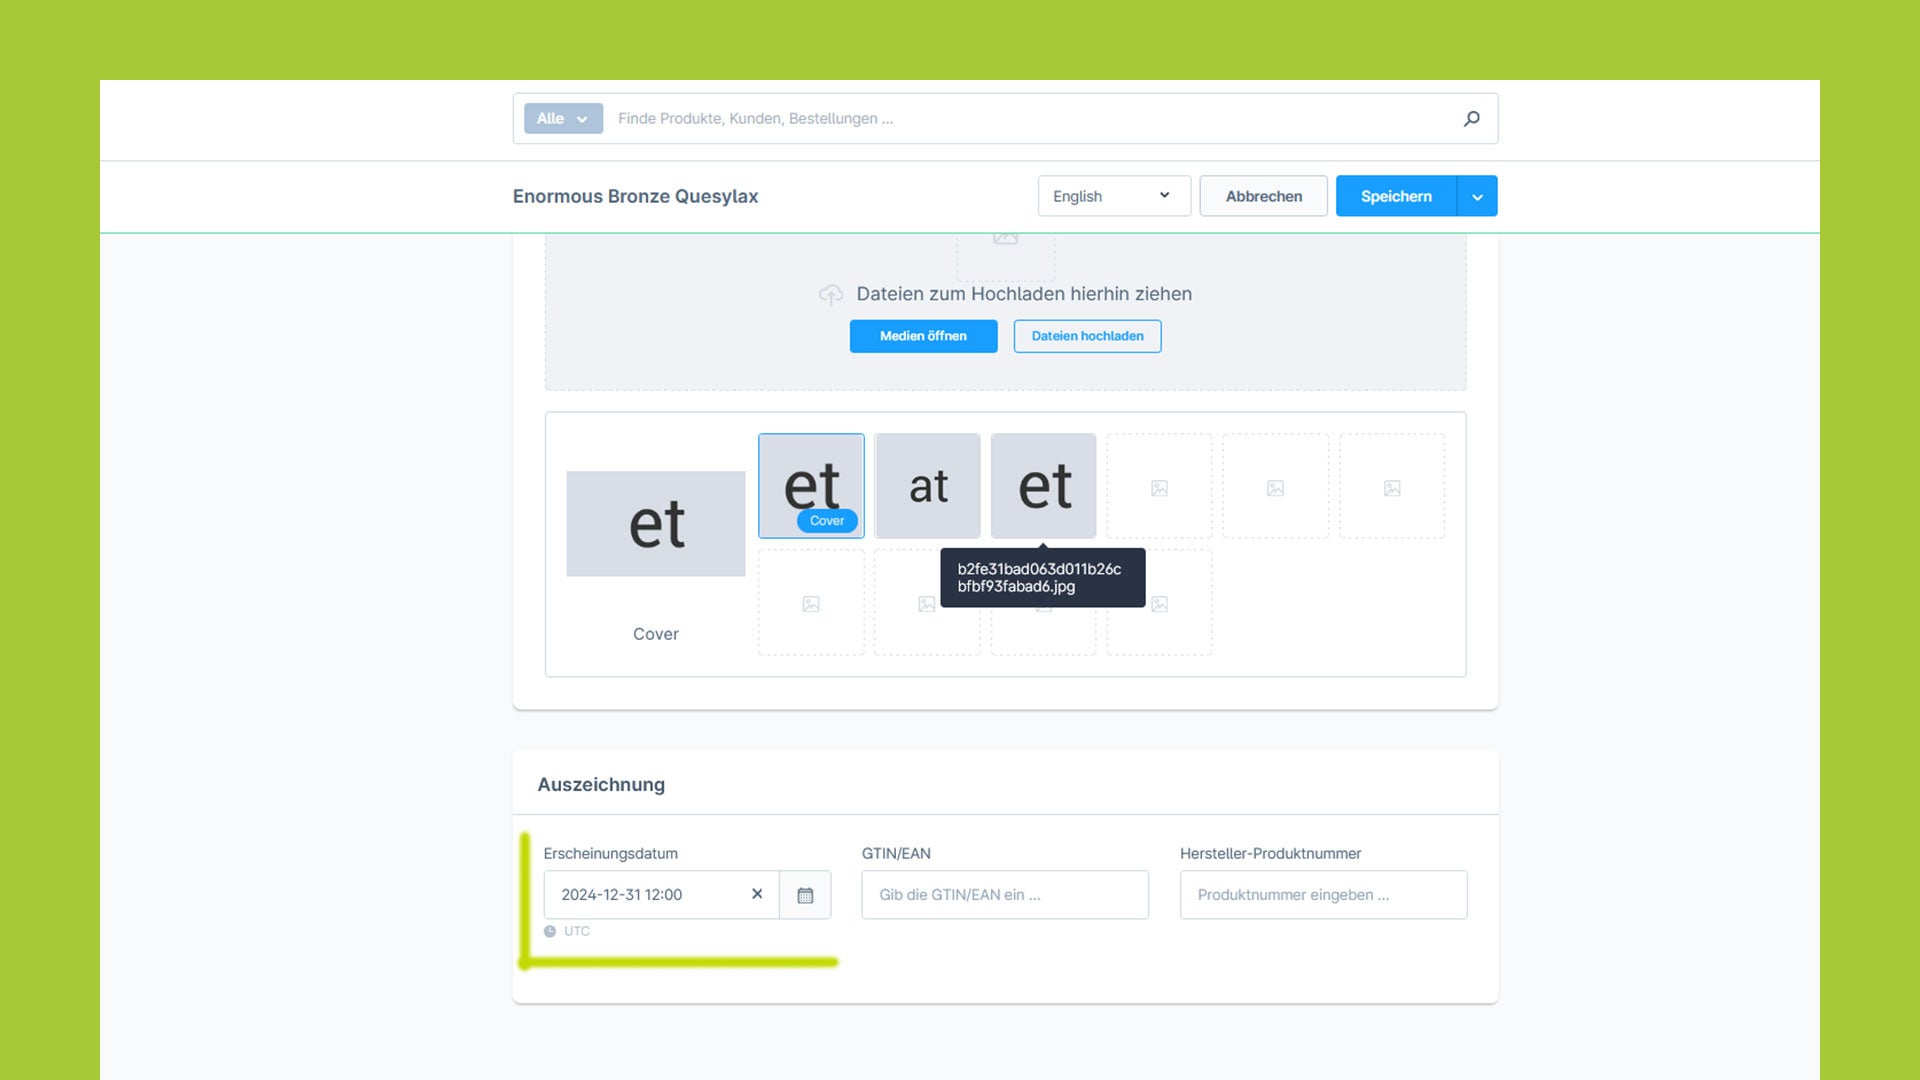Viewport: 1920px width, 1080px height.
Task: Click the clear X icon on date field
Action: (x=756, y=894)
